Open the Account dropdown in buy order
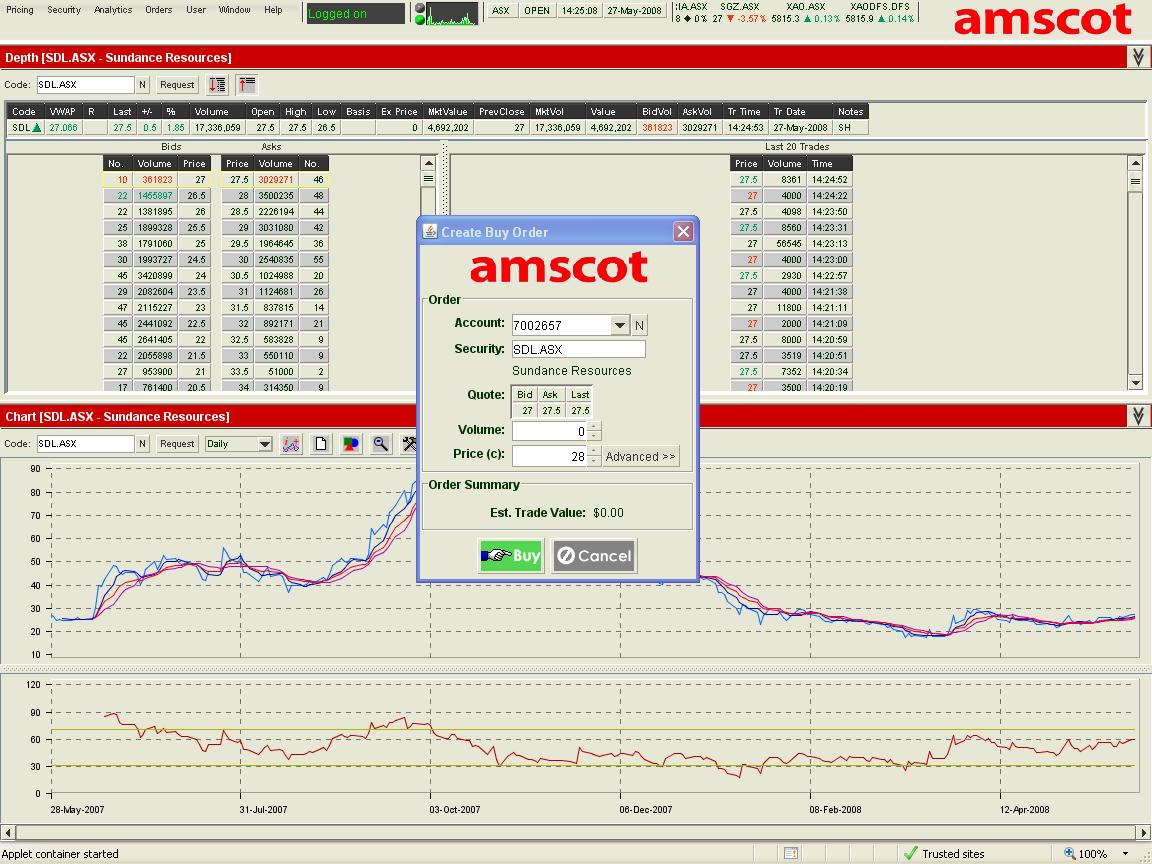This screenshot has width=1152, height=864. [x=620, y=325]
